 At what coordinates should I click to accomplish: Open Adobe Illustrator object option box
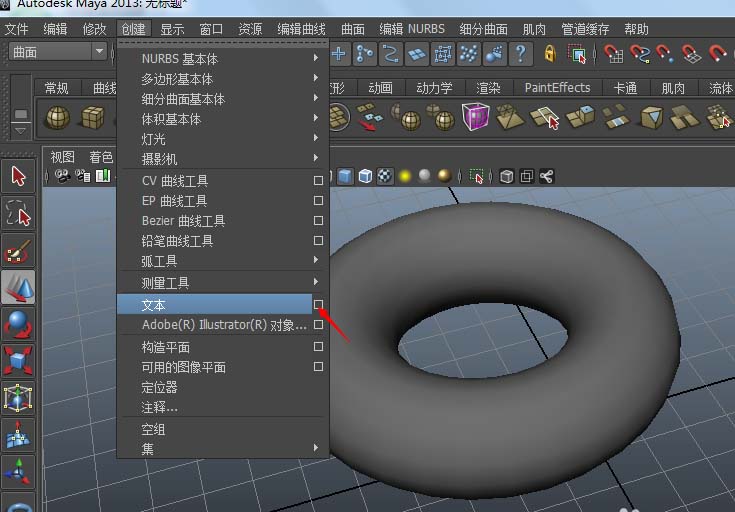click(318, 324)
